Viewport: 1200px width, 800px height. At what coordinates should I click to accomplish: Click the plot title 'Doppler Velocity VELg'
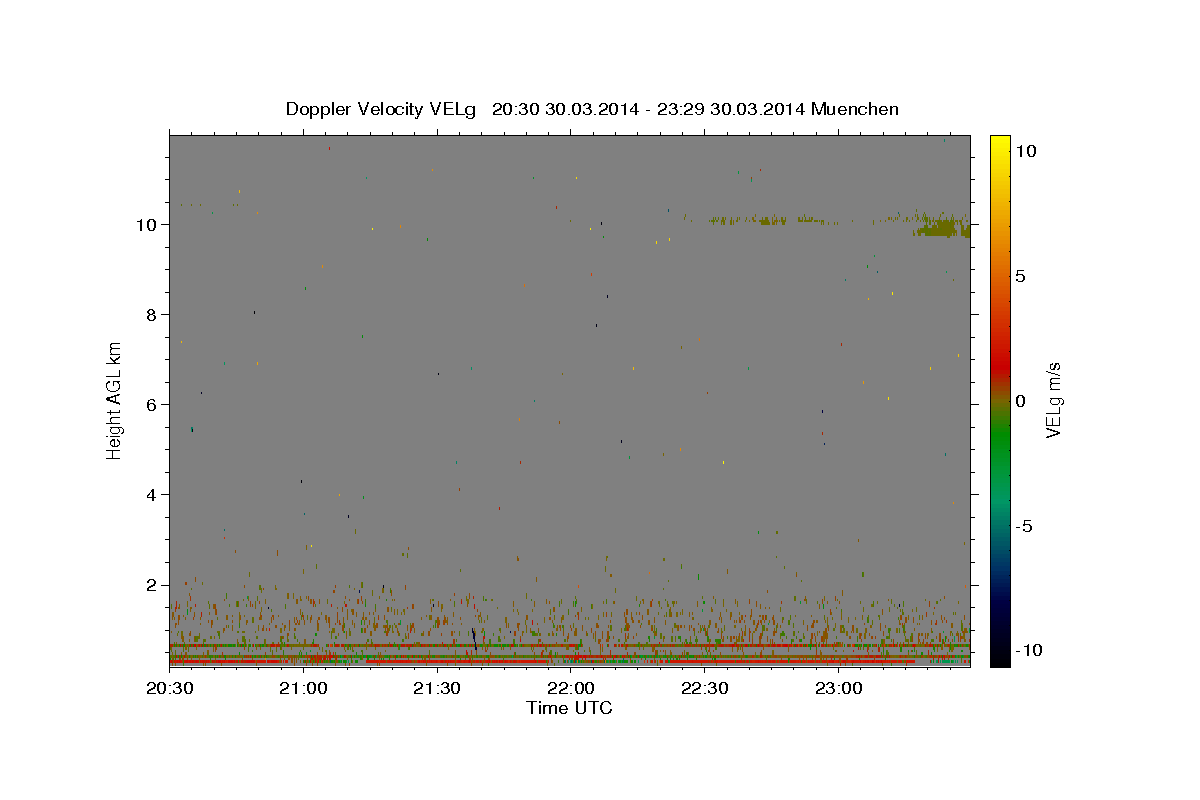pyautogui.click(x=382, y=109)
